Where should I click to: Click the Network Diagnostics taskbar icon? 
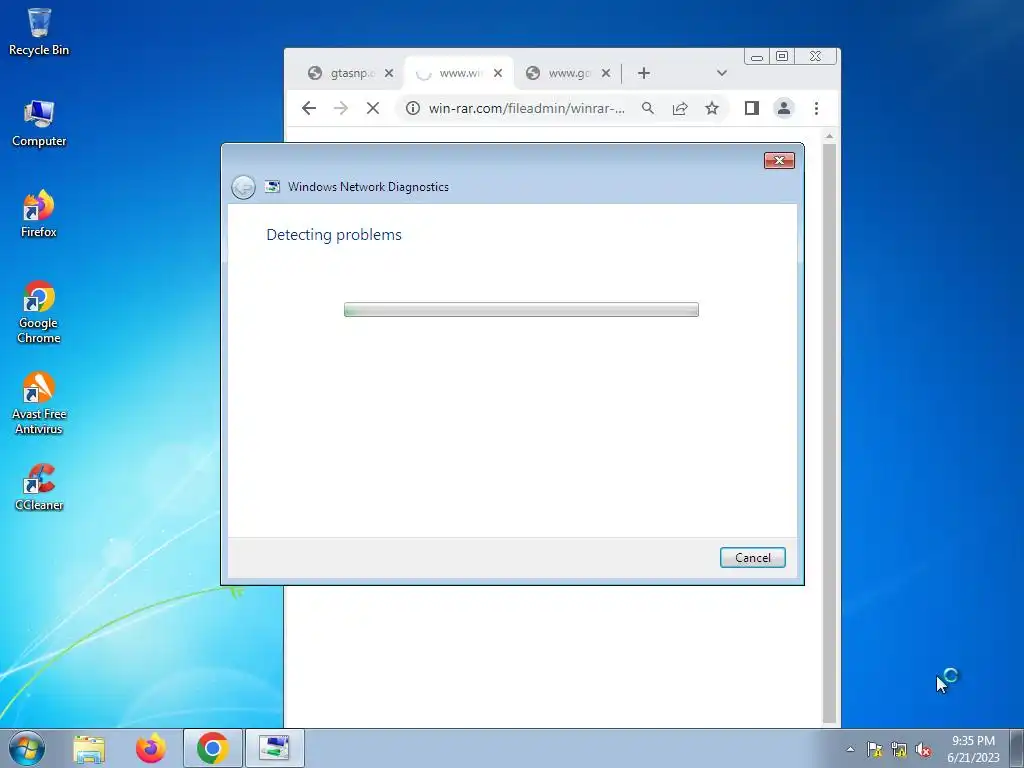click(x=274, y=748)
